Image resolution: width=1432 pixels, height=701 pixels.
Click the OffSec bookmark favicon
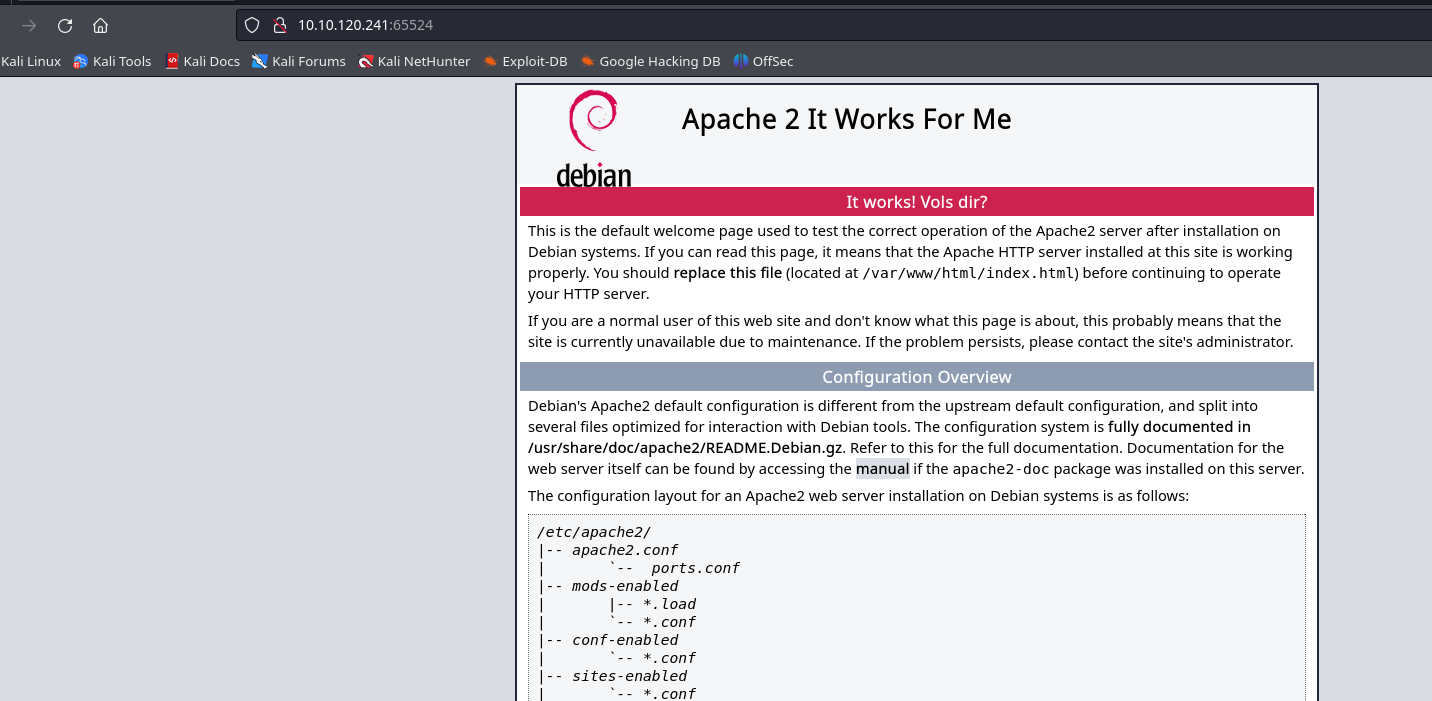[x=740, y=61]
